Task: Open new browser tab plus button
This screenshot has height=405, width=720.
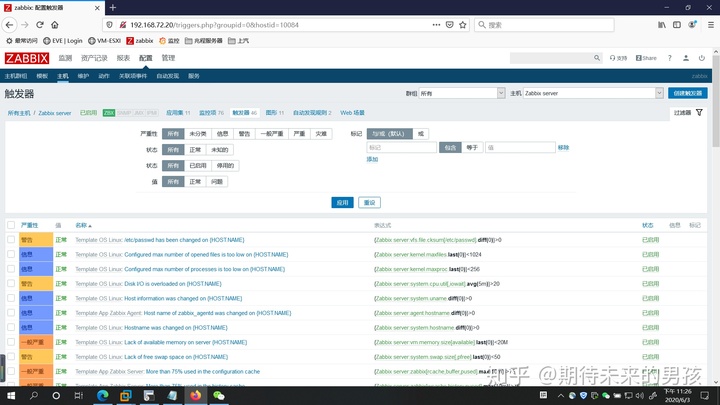Action: coord(112,7)
